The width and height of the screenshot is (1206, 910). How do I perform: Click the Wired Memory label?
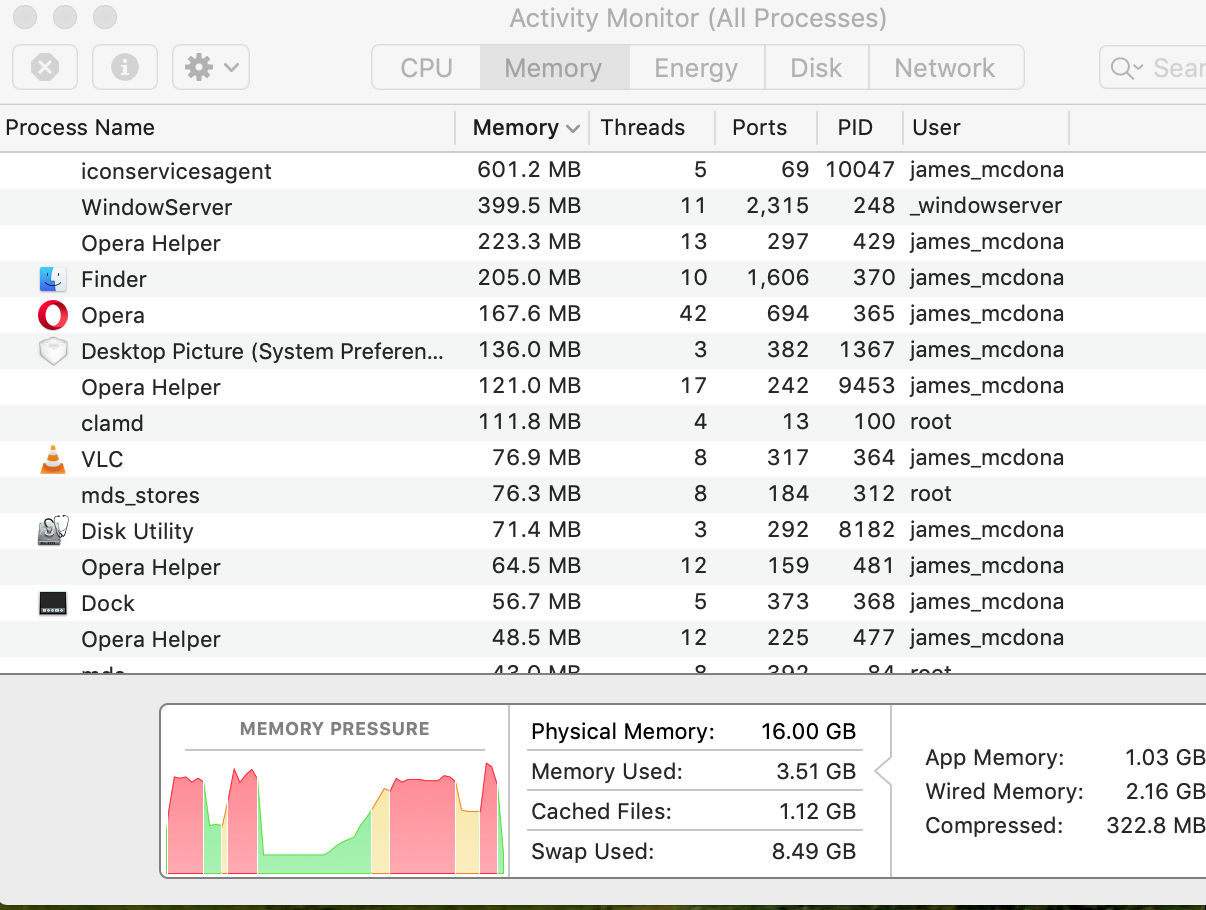click(x=1004, y=792)
